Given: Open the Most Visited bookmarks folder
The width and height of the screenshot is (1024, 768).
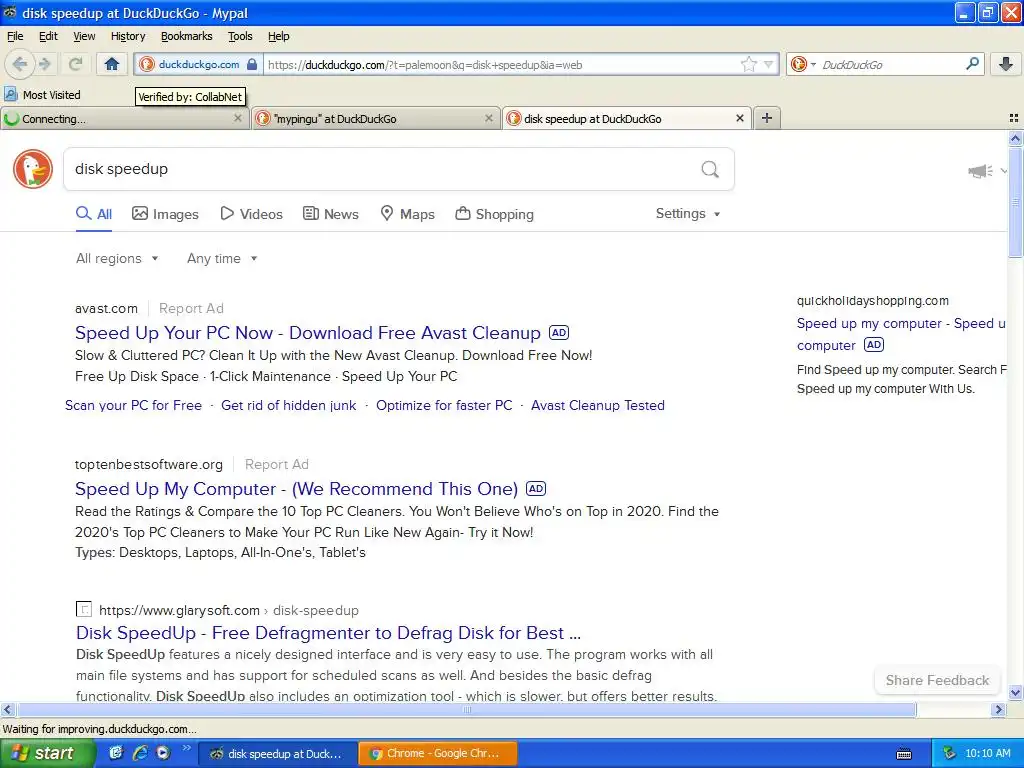Looking at the screenshot, I should (x=42, y=95).
